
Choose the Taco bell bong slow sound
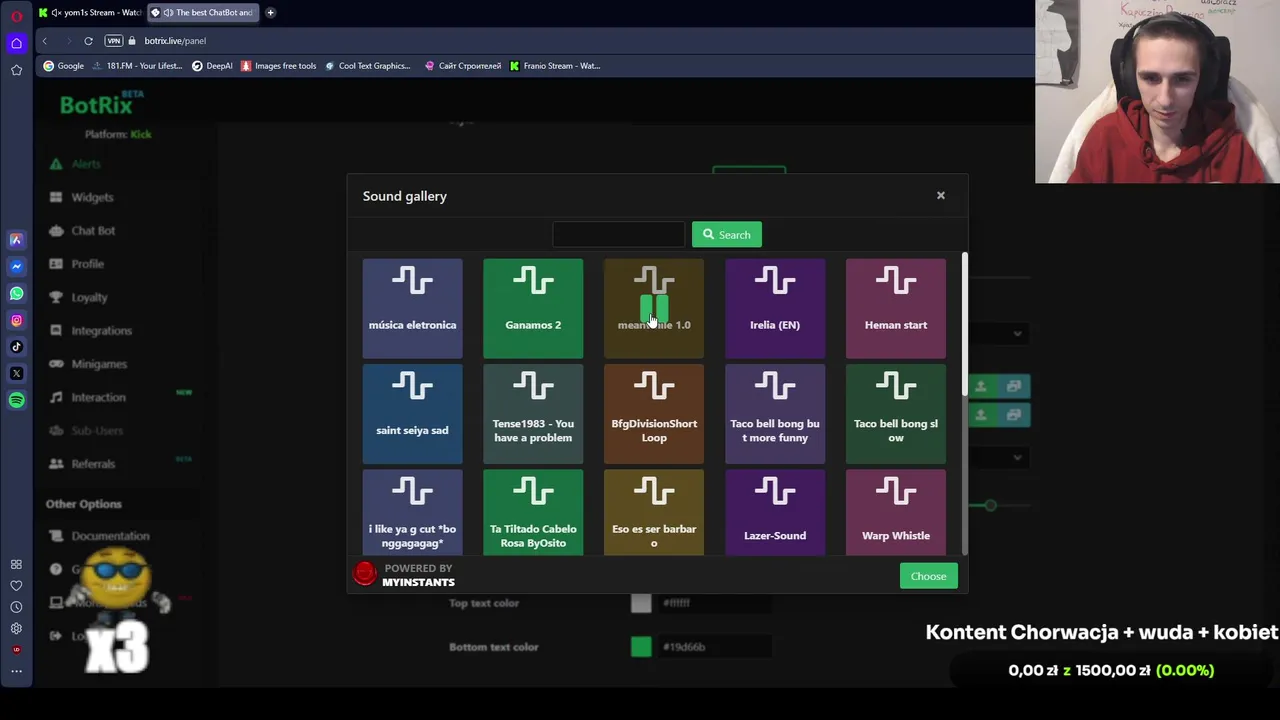coord(896,414)
